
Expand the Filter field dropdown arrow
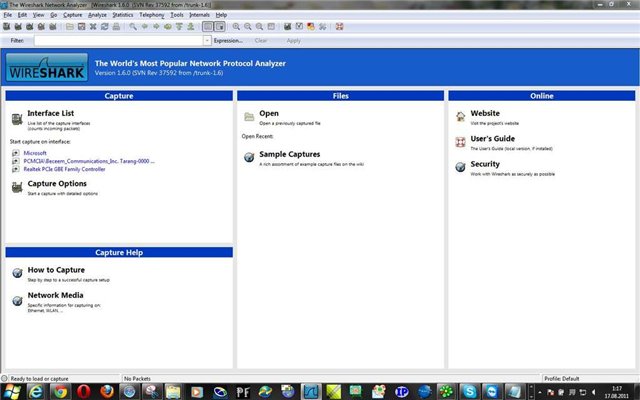click(207, 40)
